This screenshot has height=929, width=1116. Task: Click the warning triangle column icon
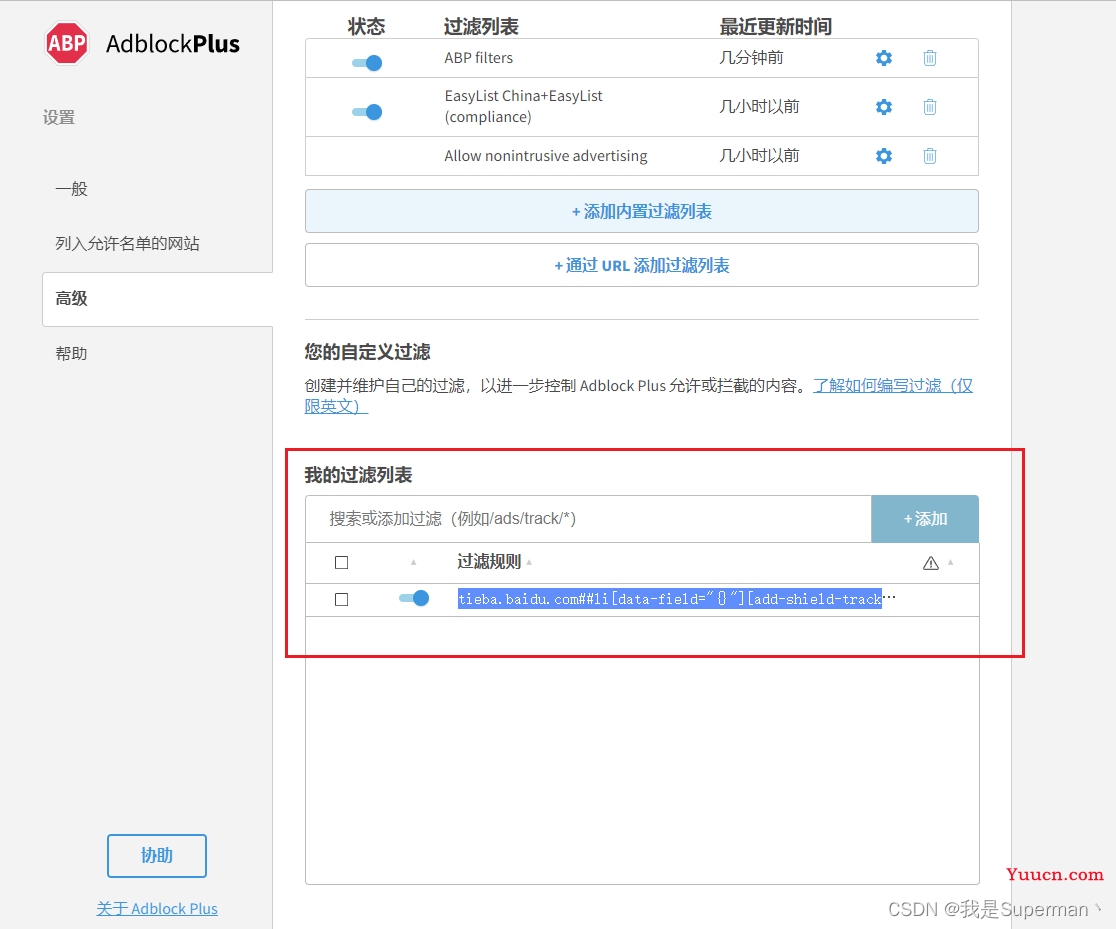930,563
